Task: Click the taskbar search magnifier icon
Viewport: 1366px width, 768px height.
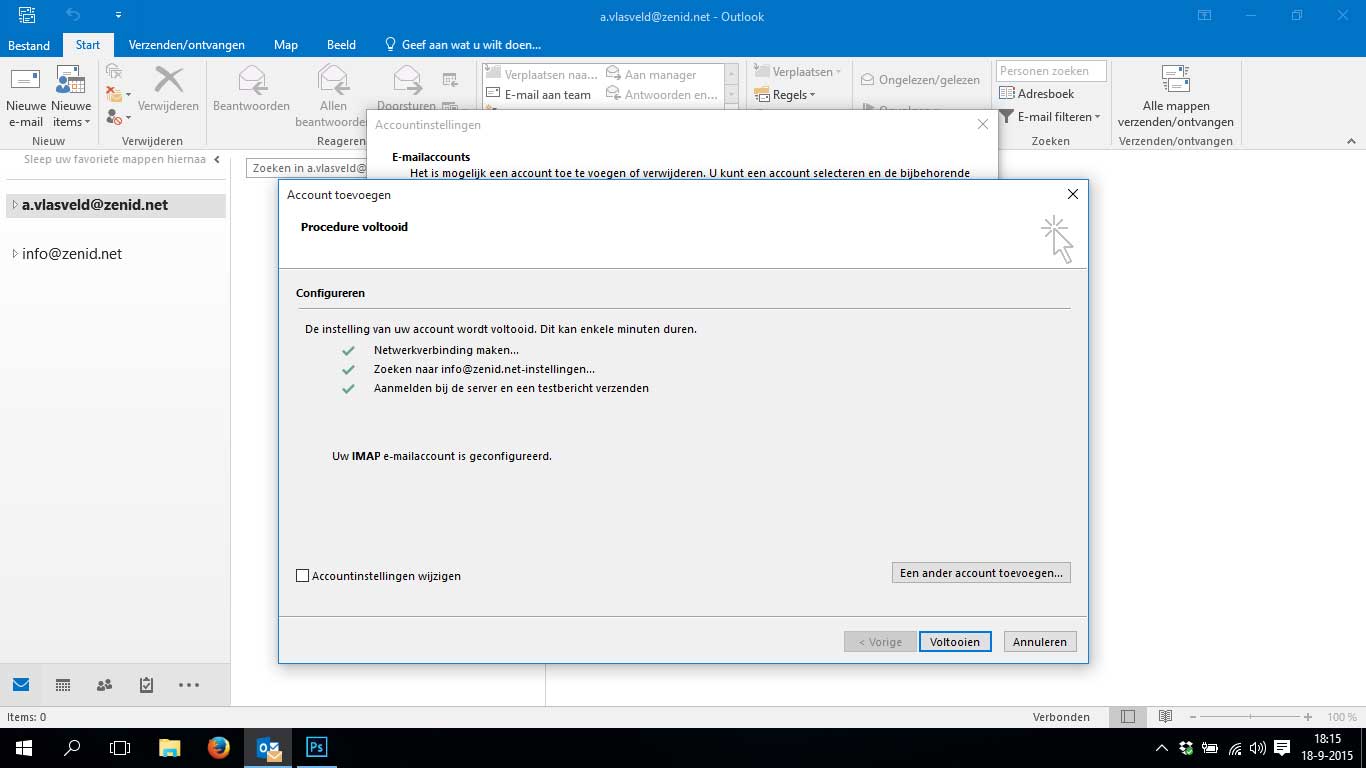Action: (72, 748)
